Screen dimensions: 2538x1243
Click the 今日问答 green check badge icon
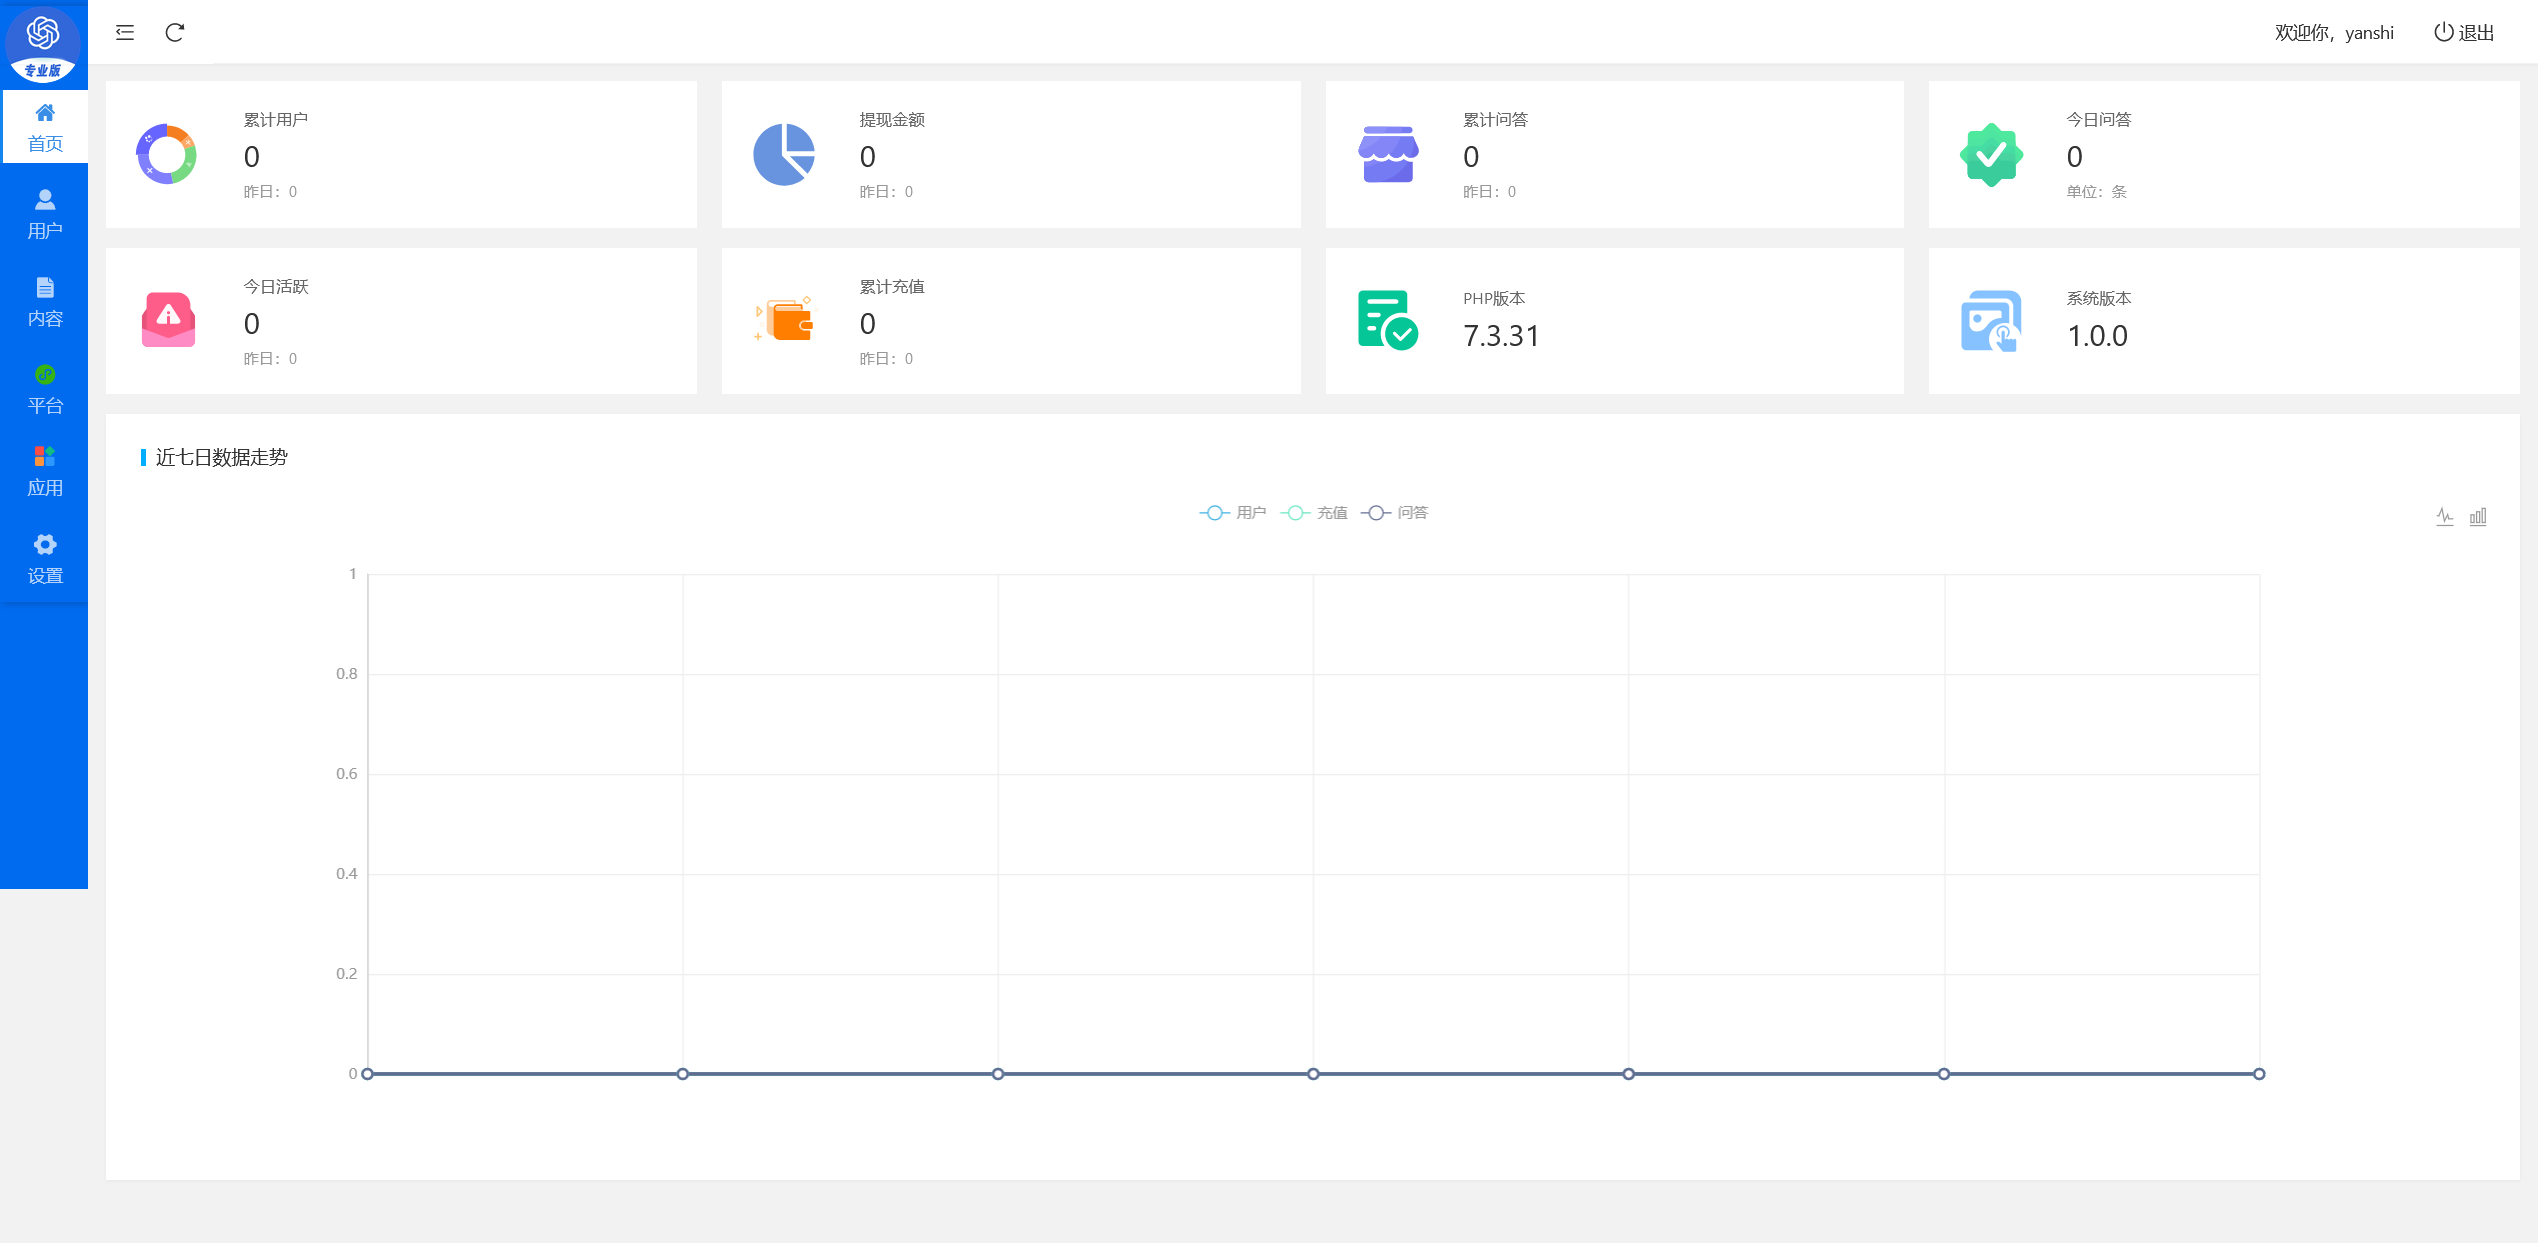point(1990,154)
